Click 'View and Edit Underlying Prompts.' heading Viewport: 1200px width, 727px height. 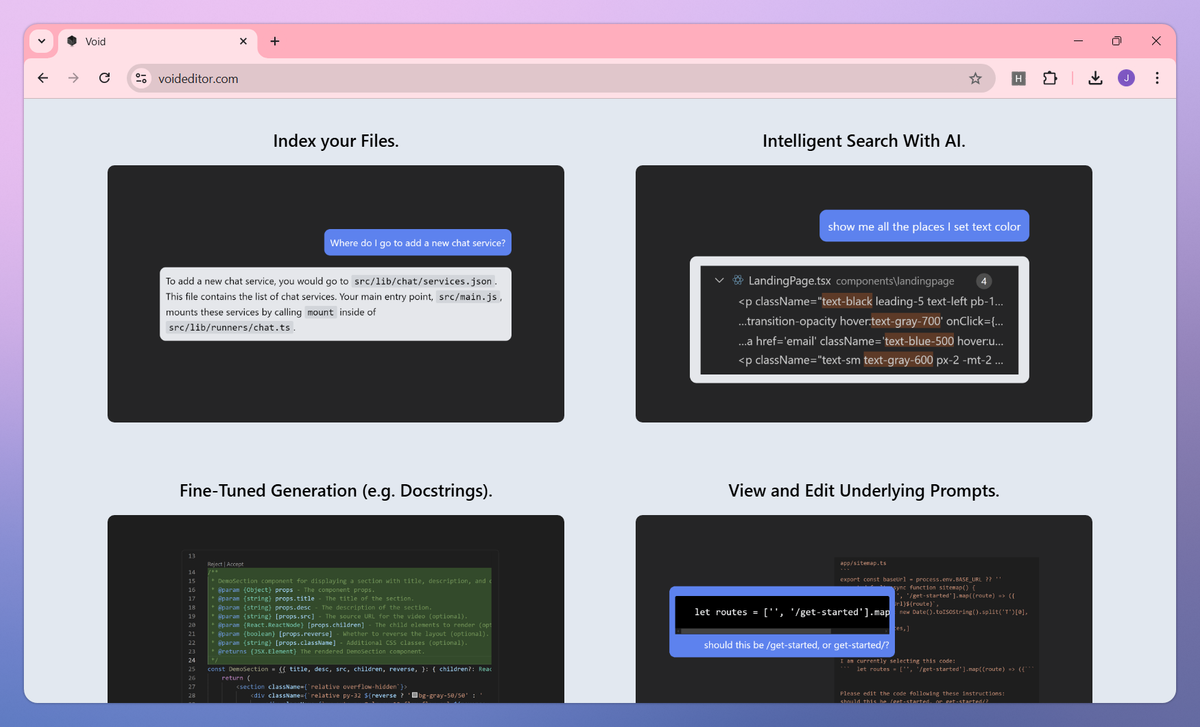pyautogui.click(x=864, y=491)
